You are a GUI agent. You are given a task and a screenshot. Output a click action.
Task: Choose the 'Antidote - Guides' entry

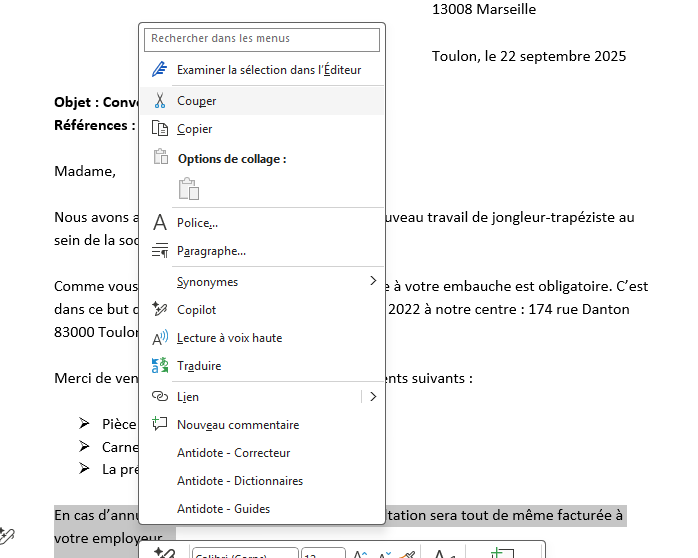(x=223, y=509)
